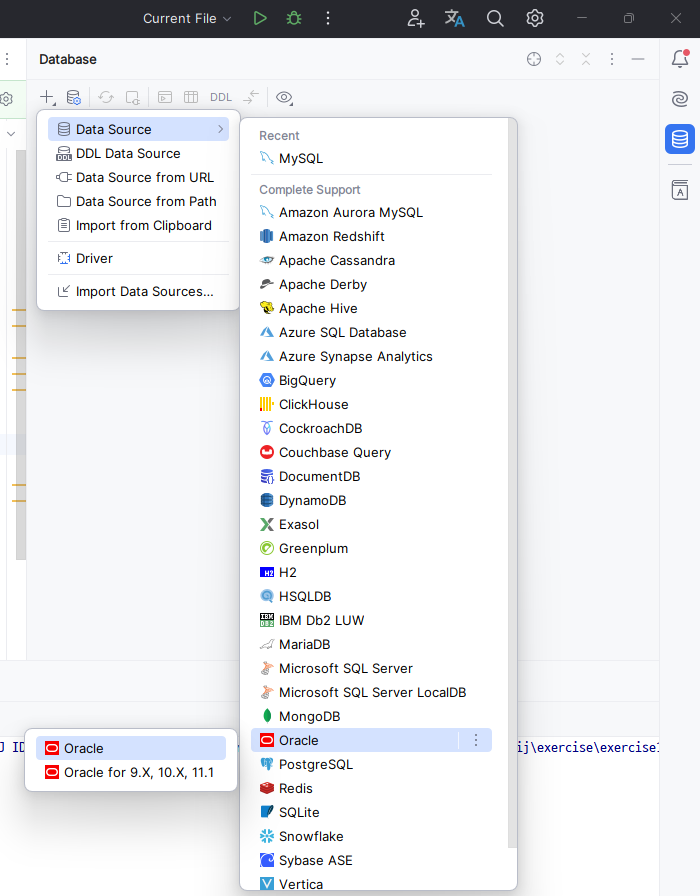Image resolution: width=700 pixels, height=896 pixels.
Task: Choose Exasol
Action: tap(371, 525)
